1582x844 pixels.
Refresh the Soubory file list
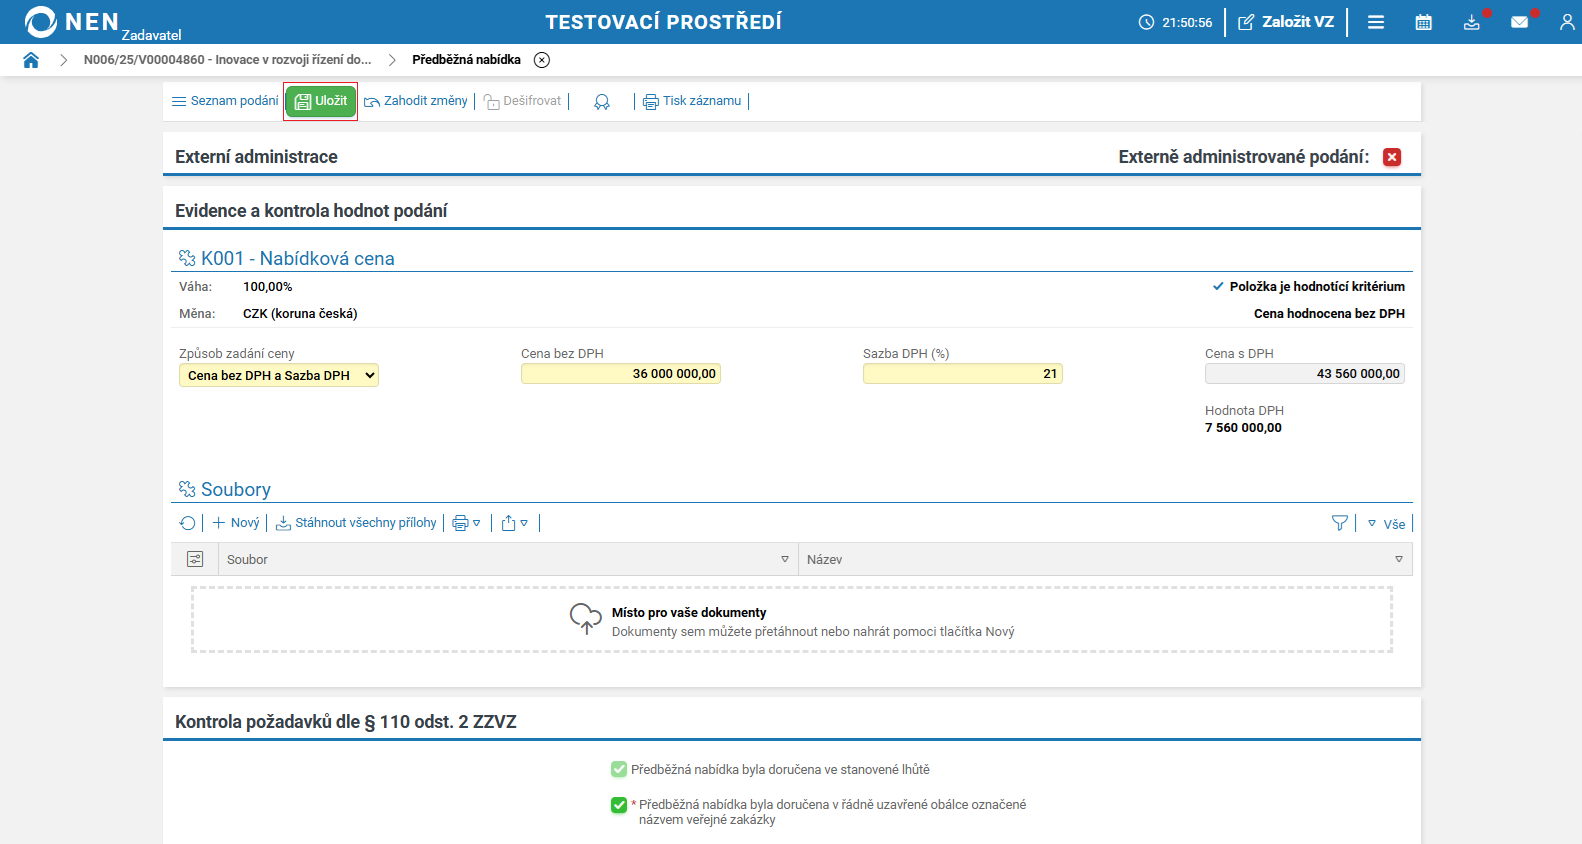tap(187, 523)
